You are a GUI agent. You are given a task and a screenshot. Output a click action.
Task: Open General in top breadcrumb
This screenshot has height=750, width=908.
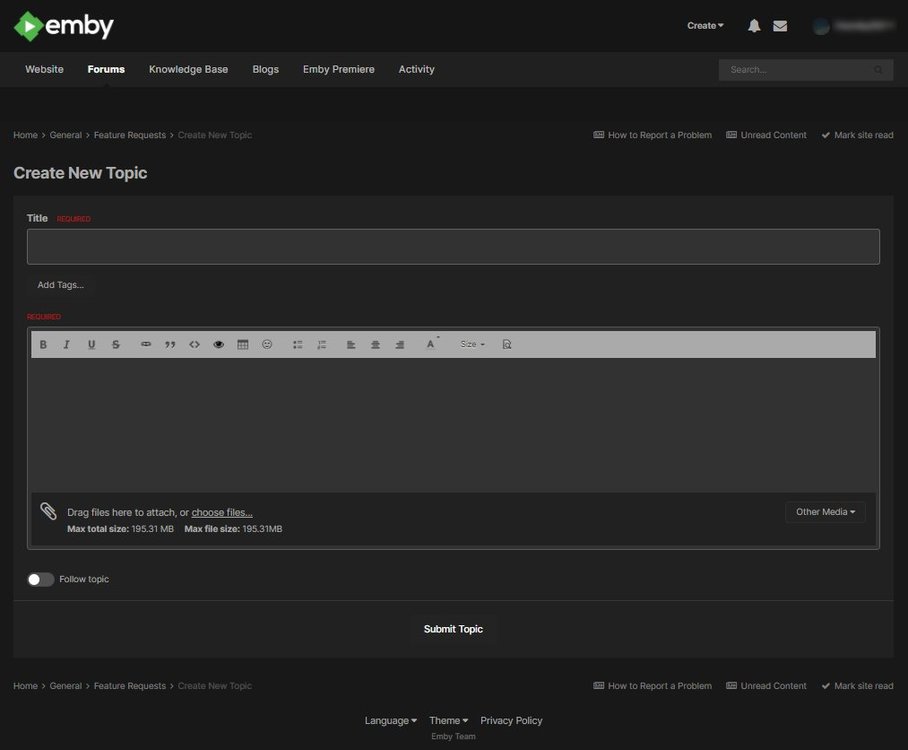(x=65, y=135)
